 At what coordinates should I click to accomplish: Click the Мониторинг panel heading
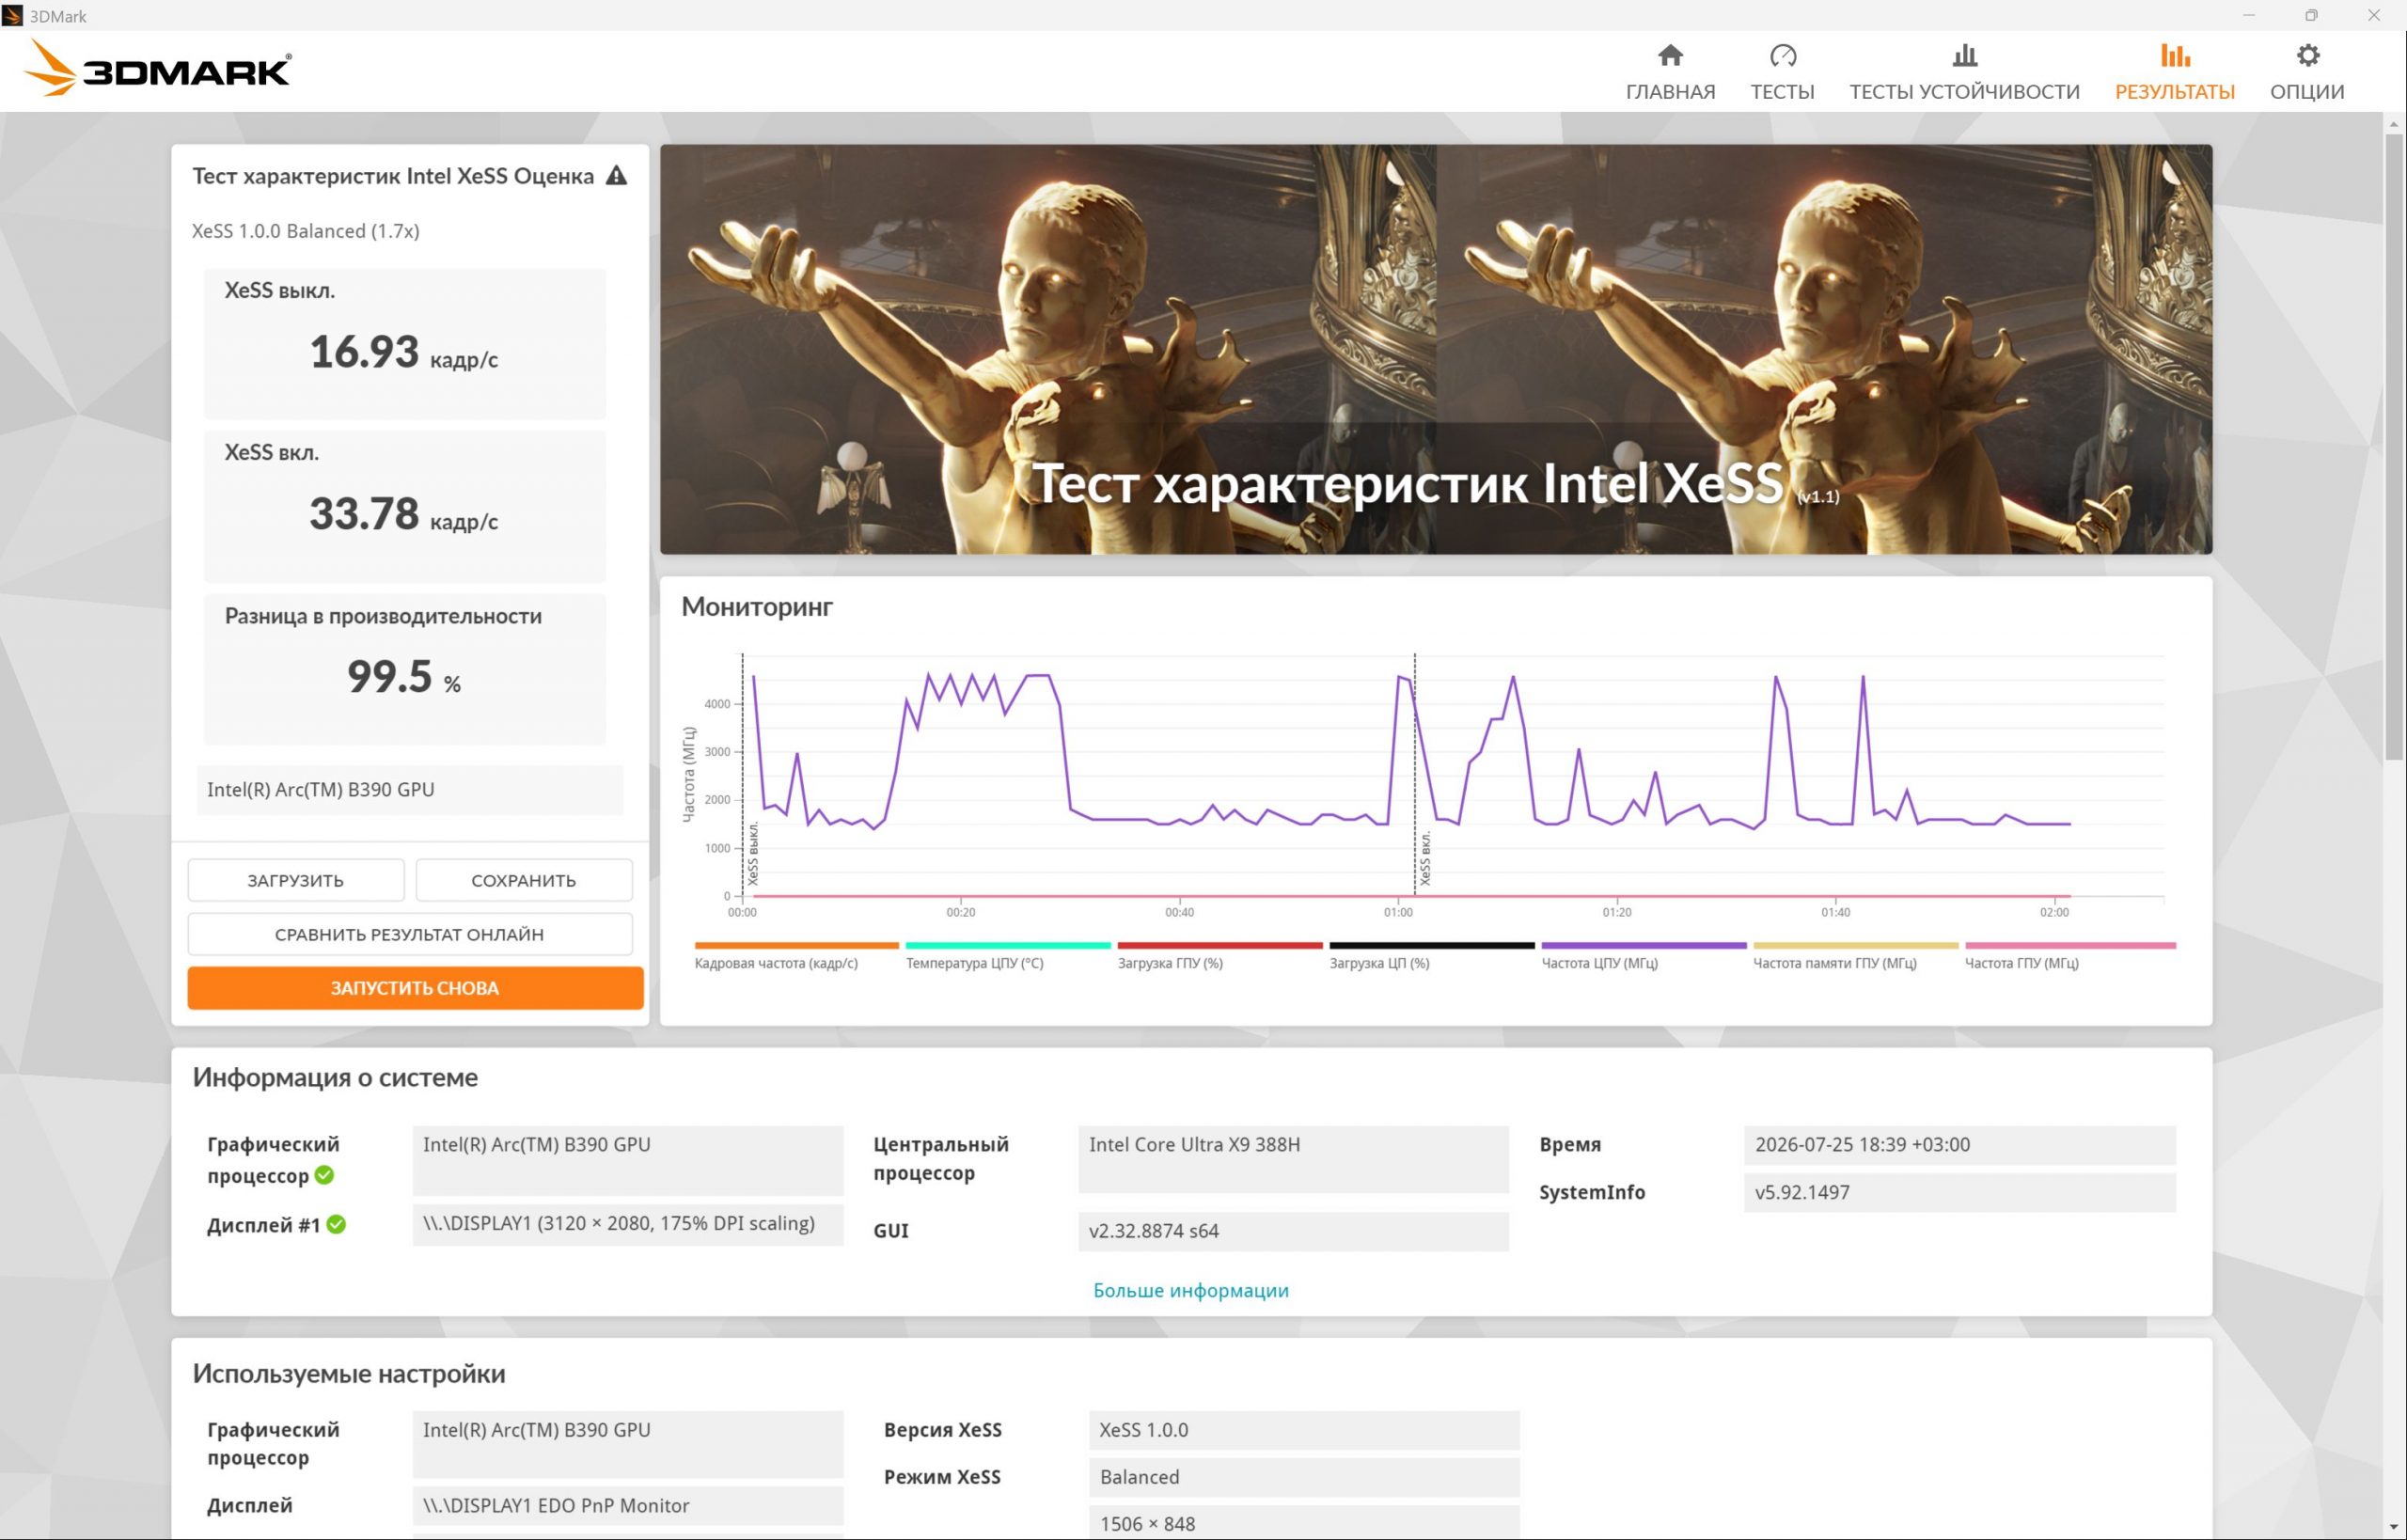(x=757, y=607)
